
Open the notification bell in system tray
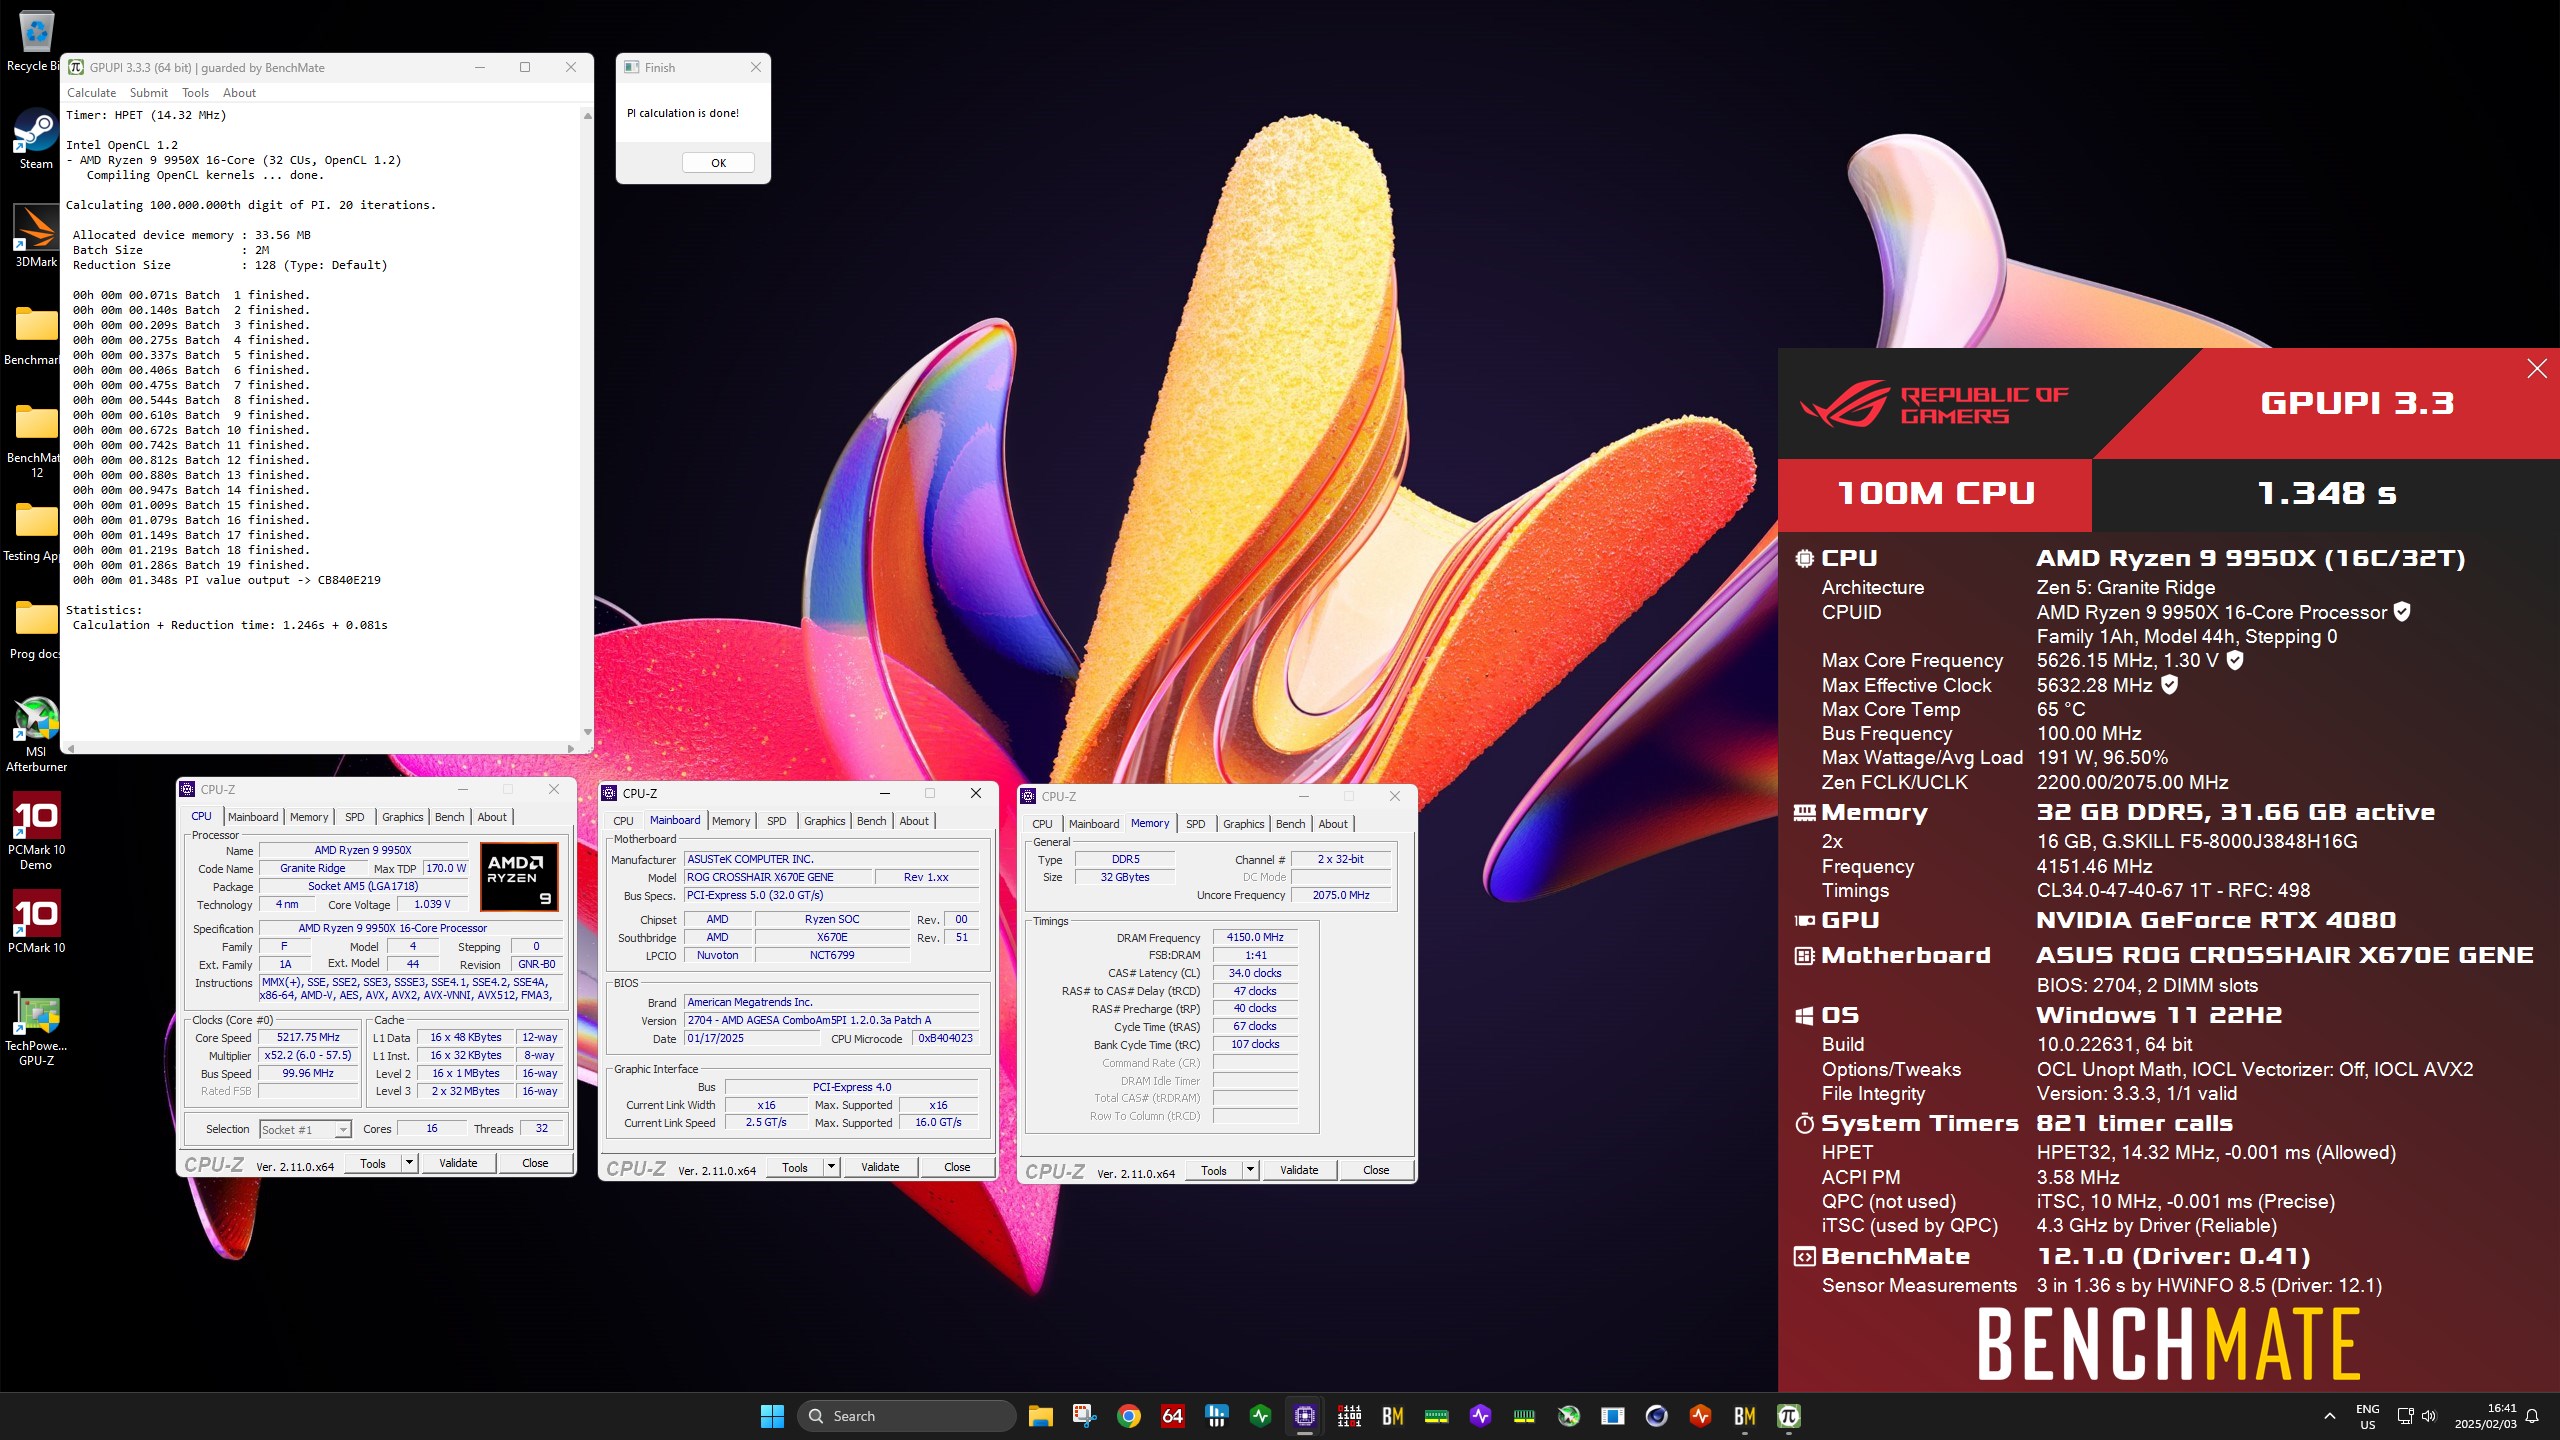(2532, 1416)
